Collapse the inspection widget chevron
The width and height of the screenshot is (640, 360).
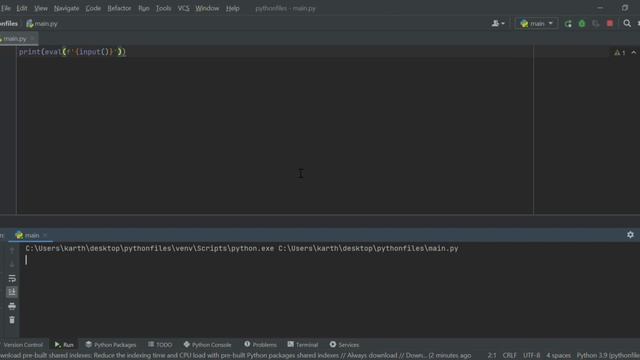coord(633,53)
